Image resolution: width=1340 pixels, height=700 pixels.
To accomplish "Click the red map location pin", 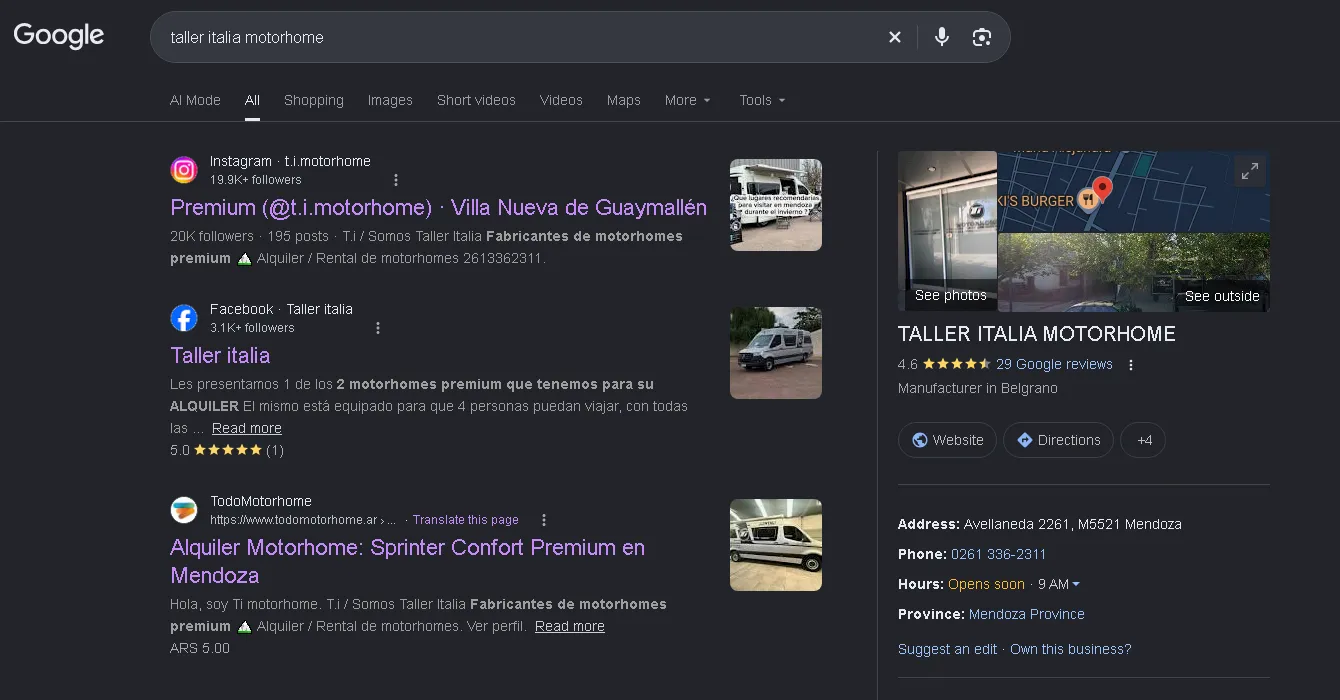I will (1102, 188).
